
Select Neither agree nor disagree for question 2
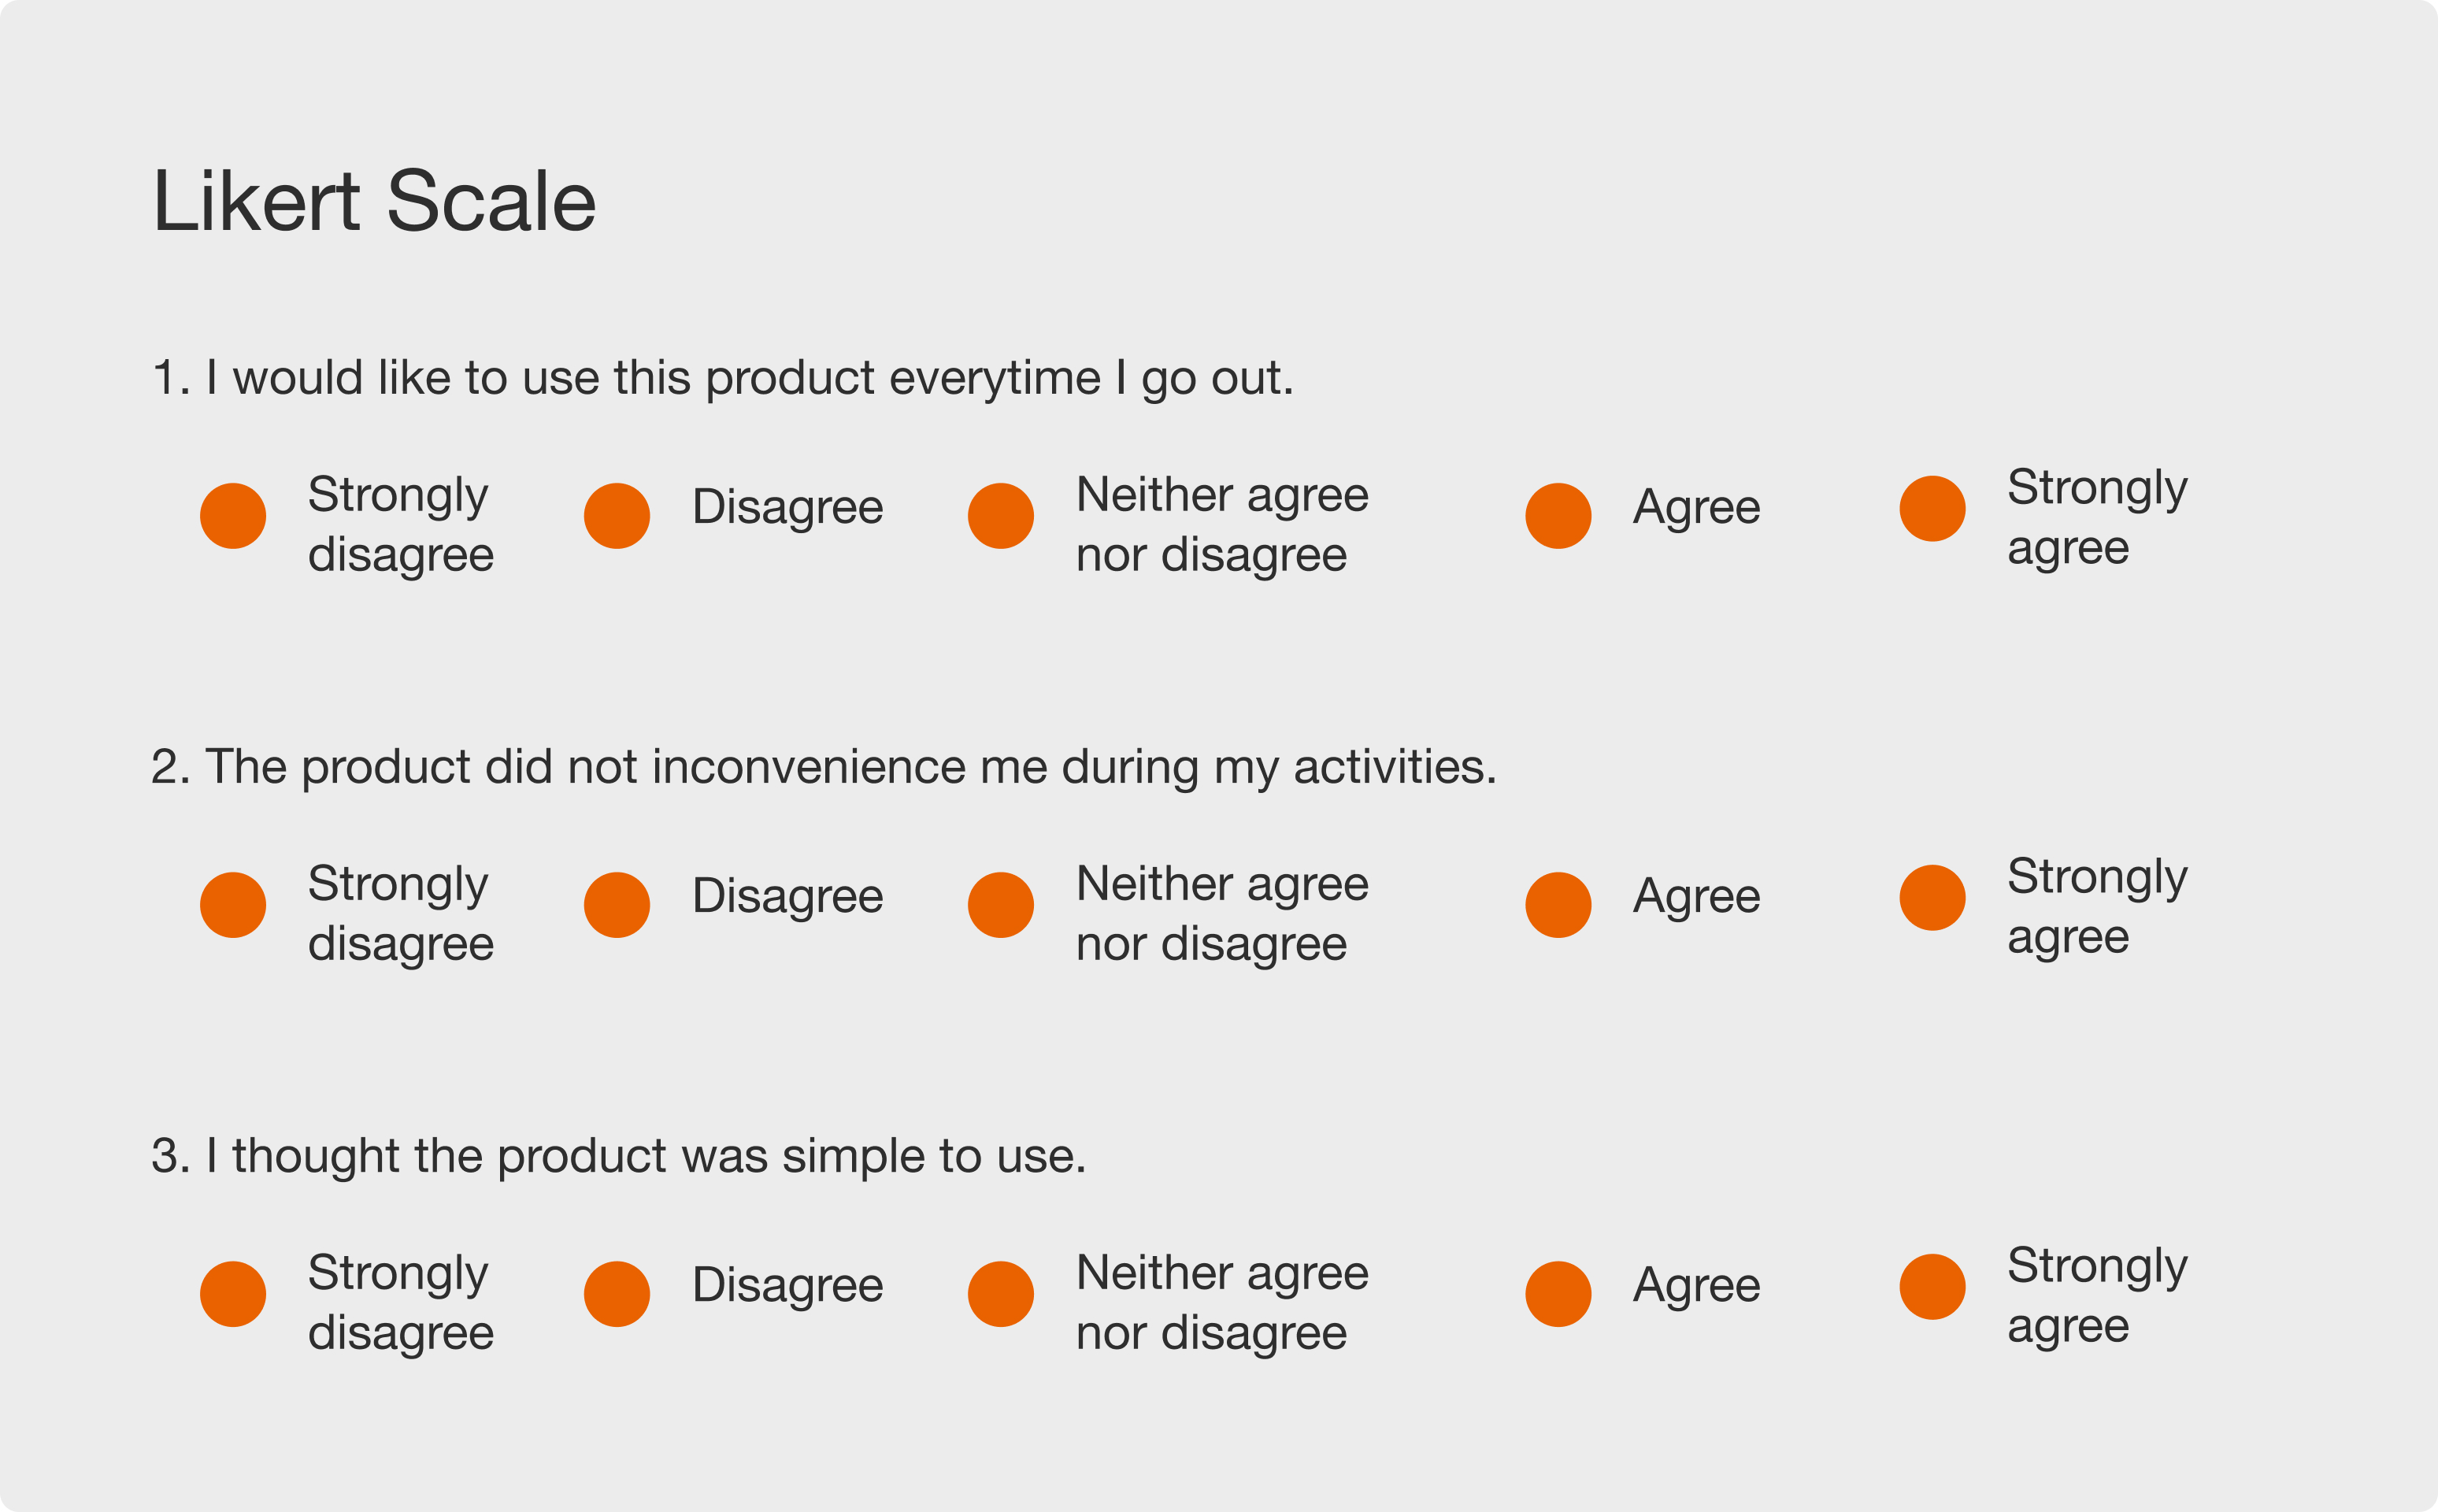[1001, 905]
